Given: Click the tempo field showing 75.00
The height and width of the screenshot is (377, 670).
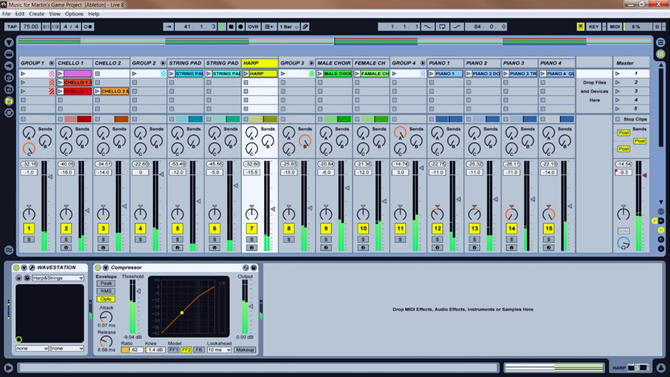Looking at the screenshot, I should click(30, 27).
